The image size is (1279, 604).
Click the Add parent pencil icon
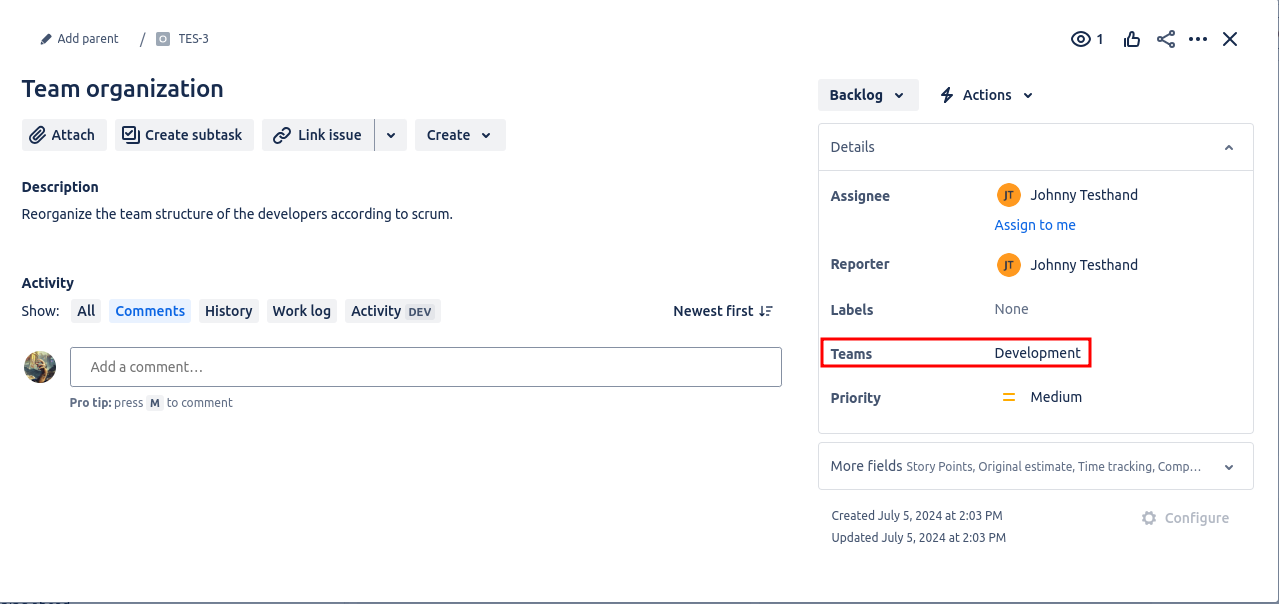pos(46,39)
